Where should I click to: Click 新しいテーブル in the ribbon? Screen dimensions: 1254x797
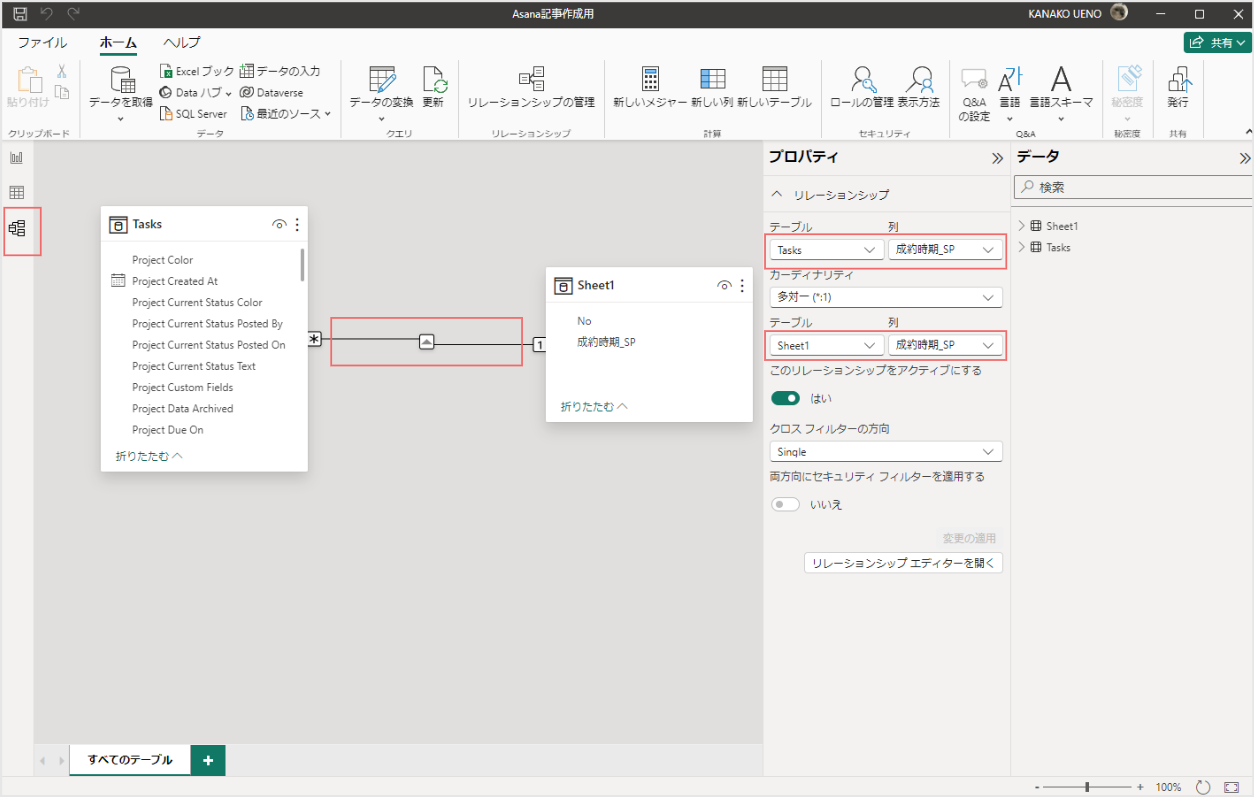(774, 88)
